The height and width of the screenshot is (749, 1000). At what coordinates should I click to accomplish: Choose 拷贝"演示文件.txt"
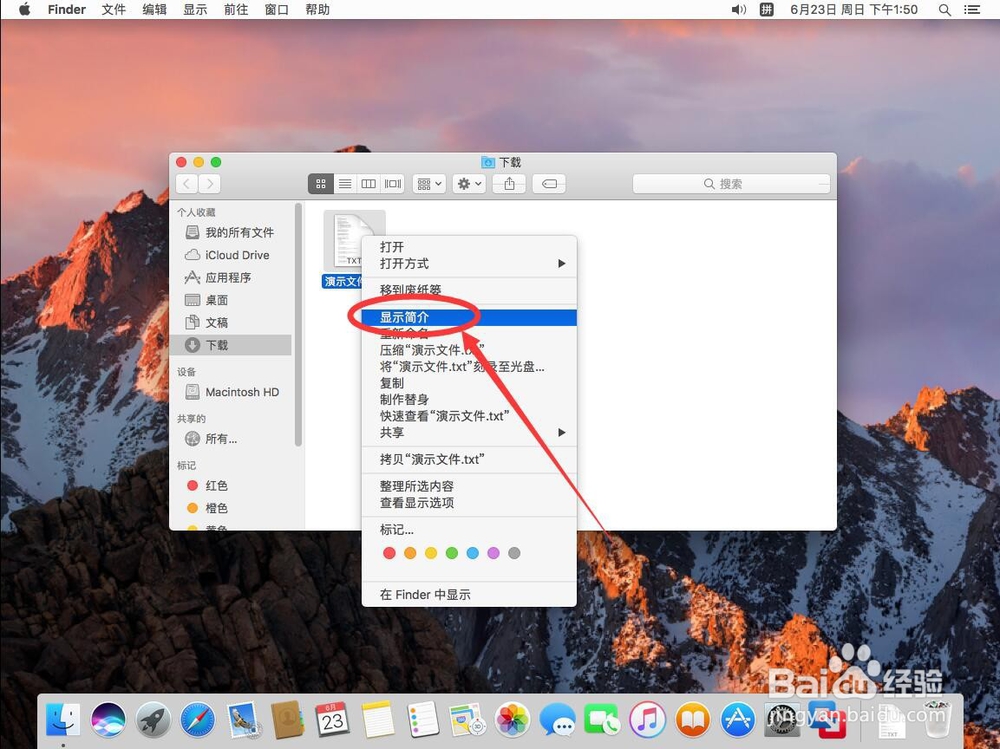(x=469, y=459)
